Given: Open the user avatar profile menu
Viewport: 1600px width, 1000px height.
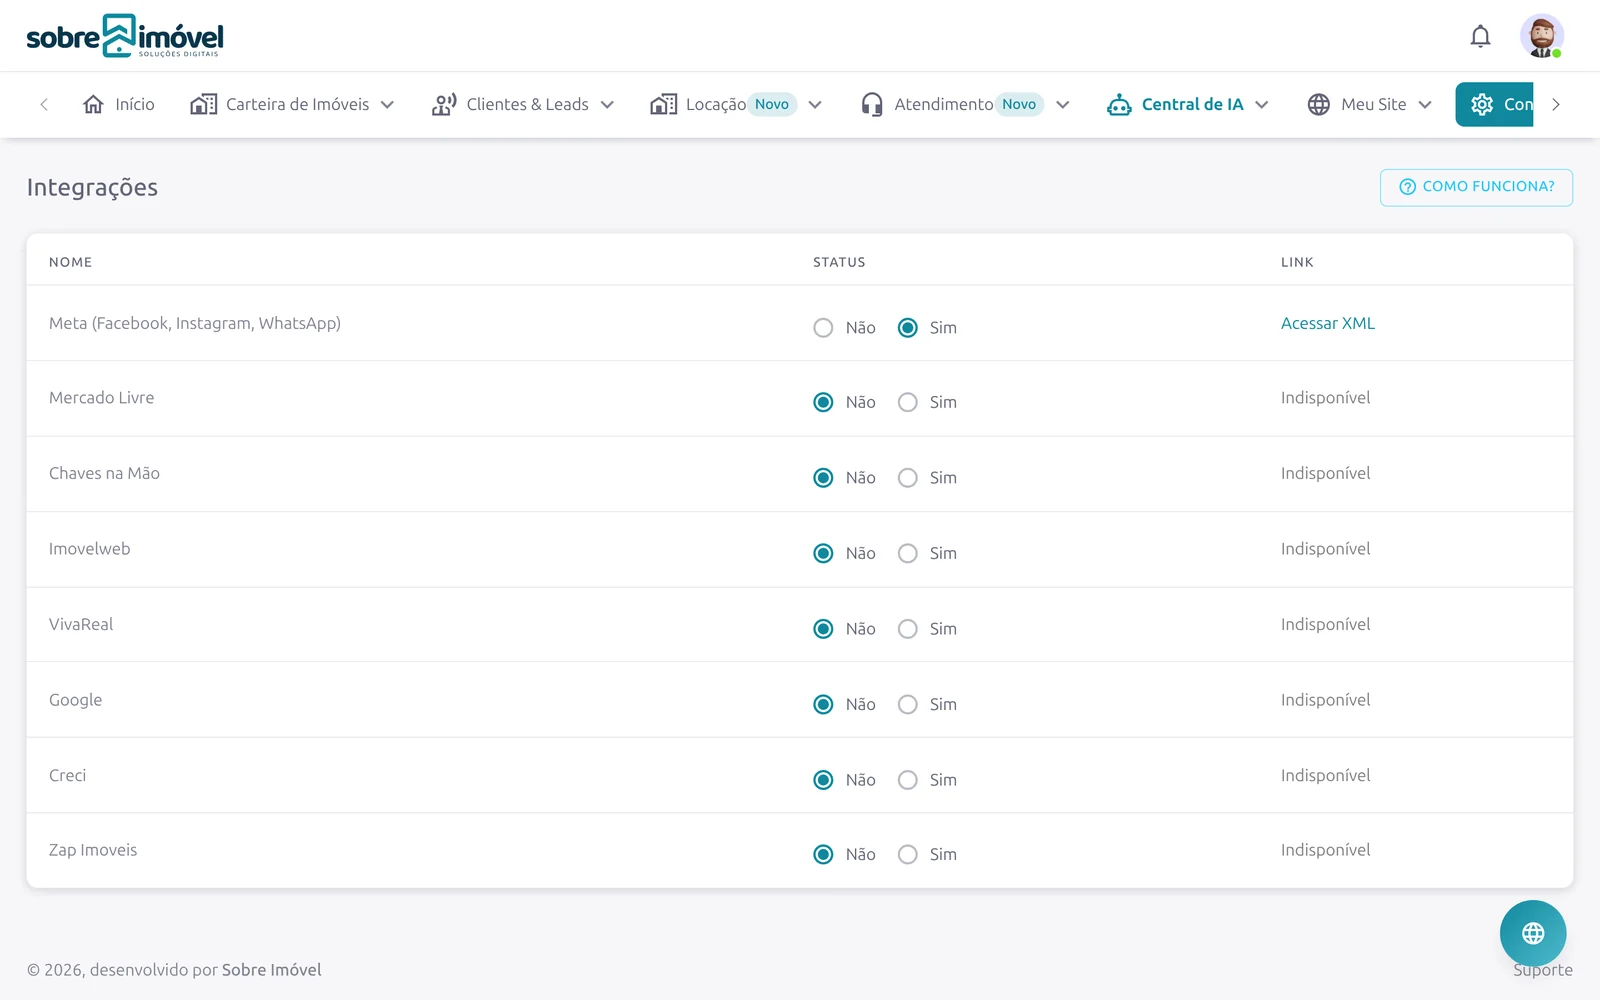Looking at the screenshot, I should pos(1541,36).
